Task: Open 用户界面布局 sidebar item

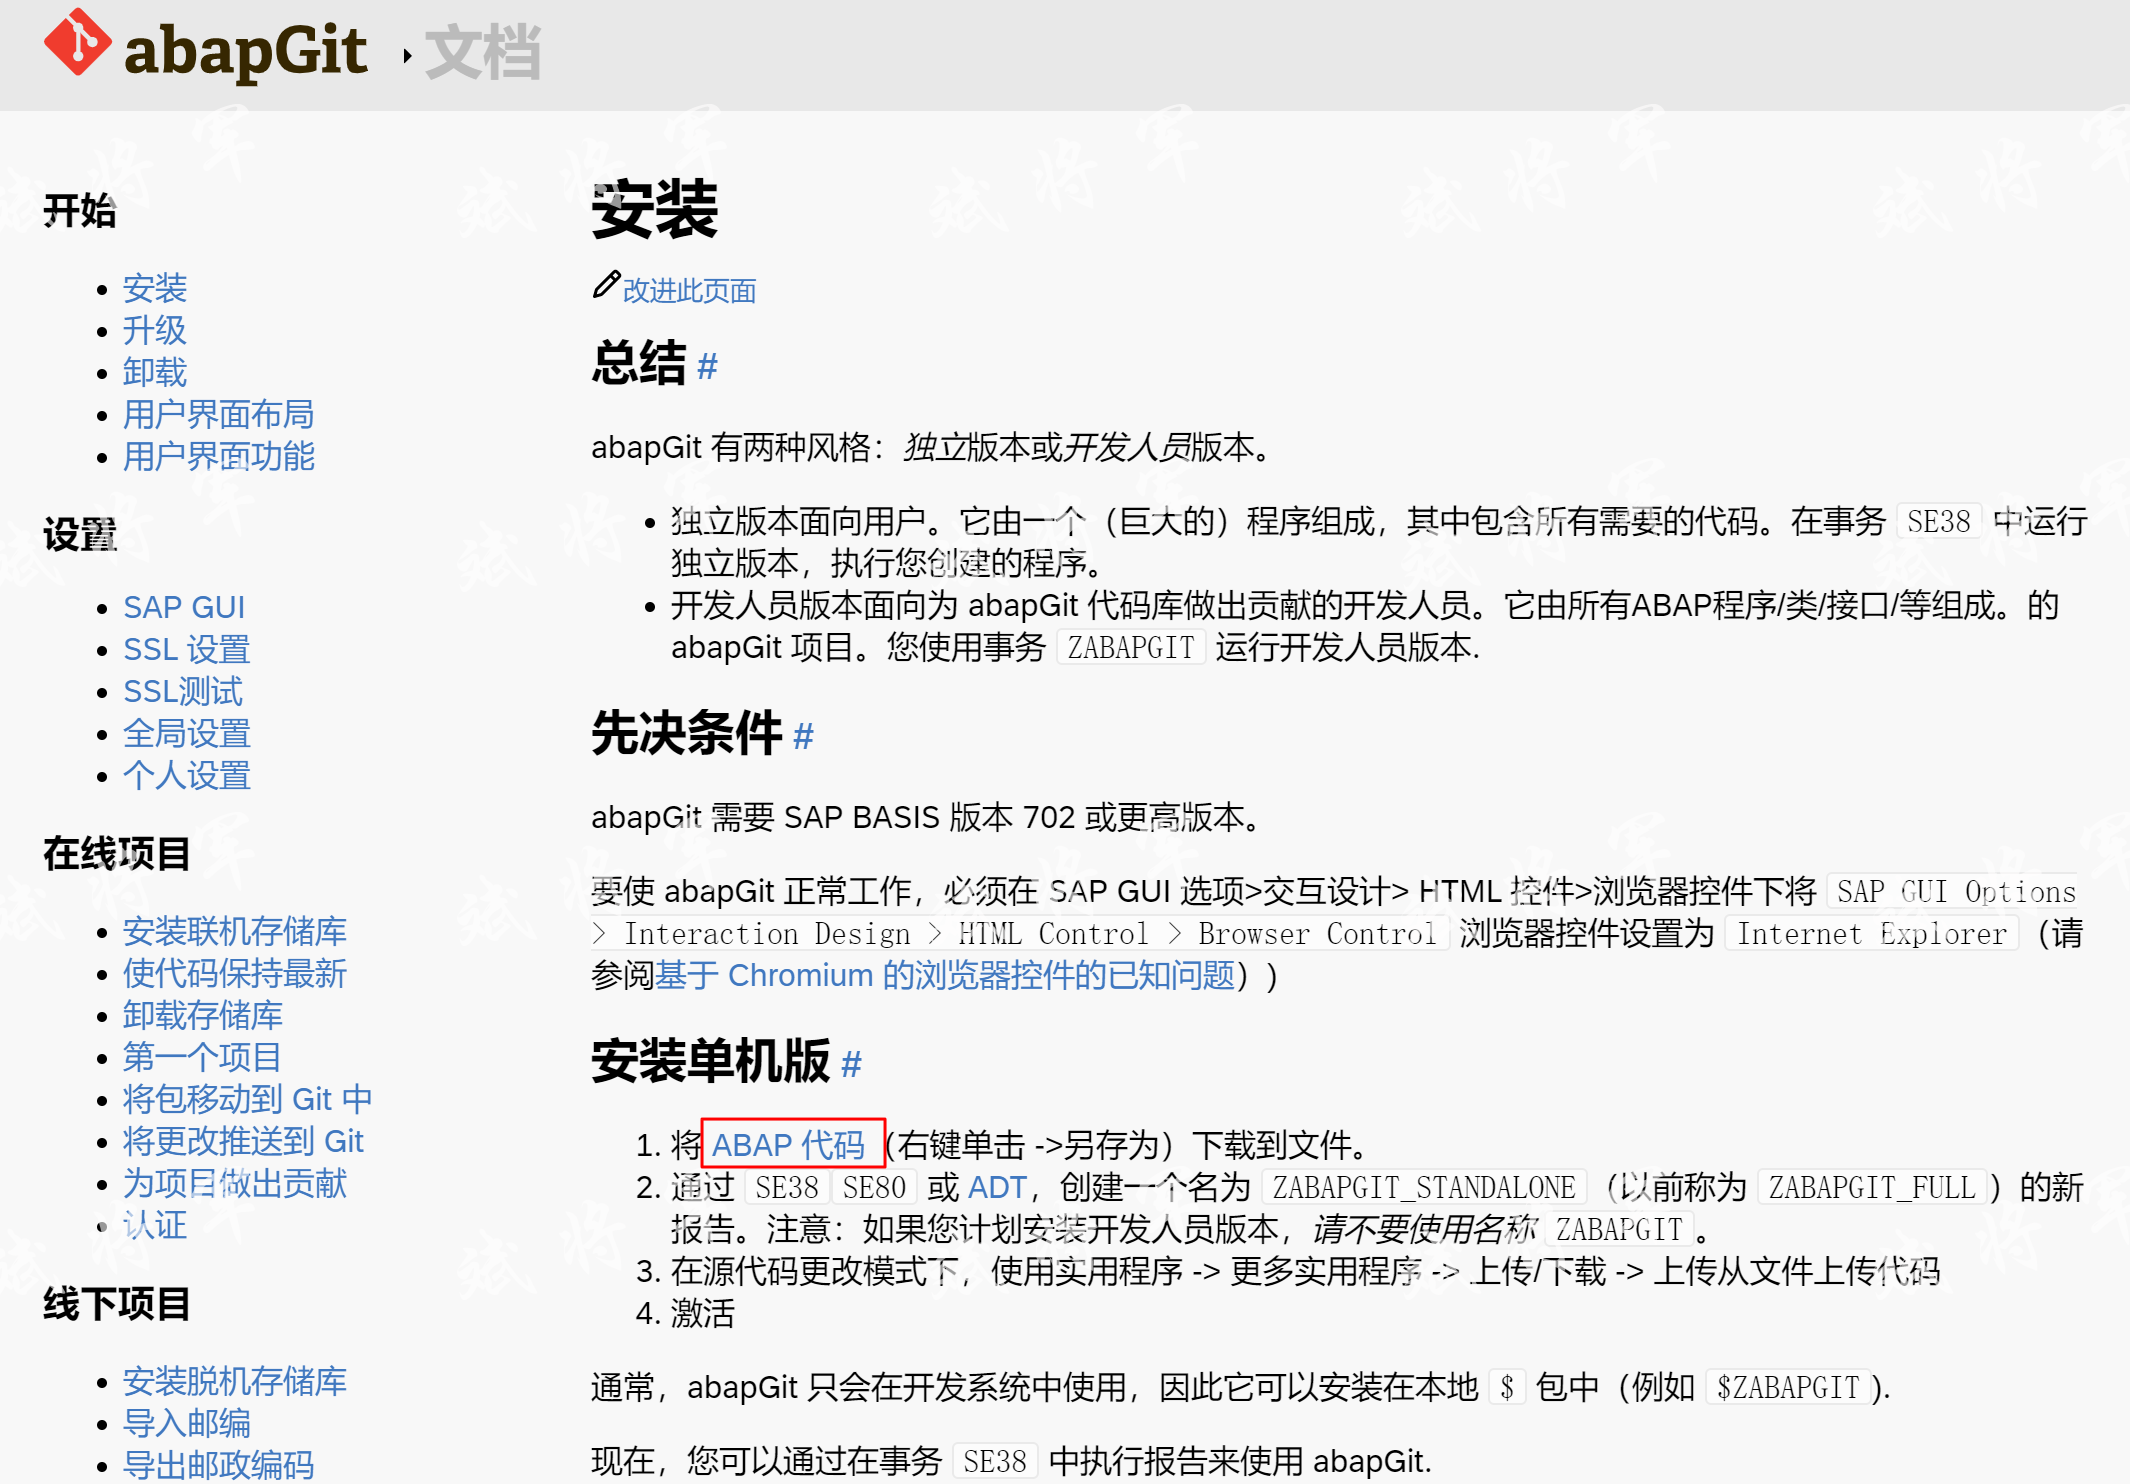Action: pos(218,414)
